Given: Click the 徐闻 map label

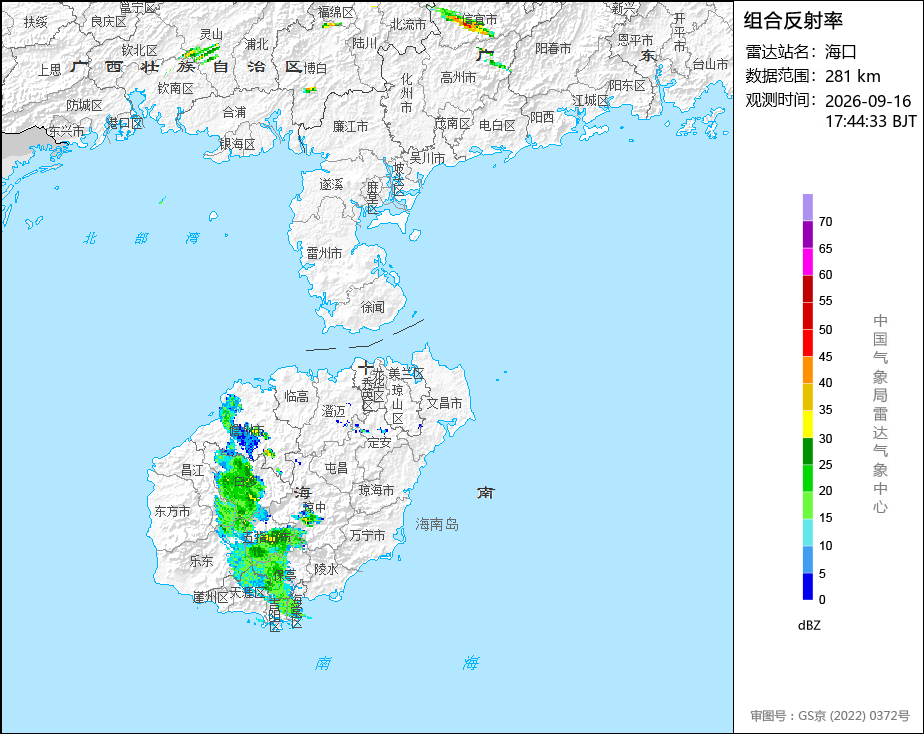Looking at the screenshot, I should coord(372,307).
